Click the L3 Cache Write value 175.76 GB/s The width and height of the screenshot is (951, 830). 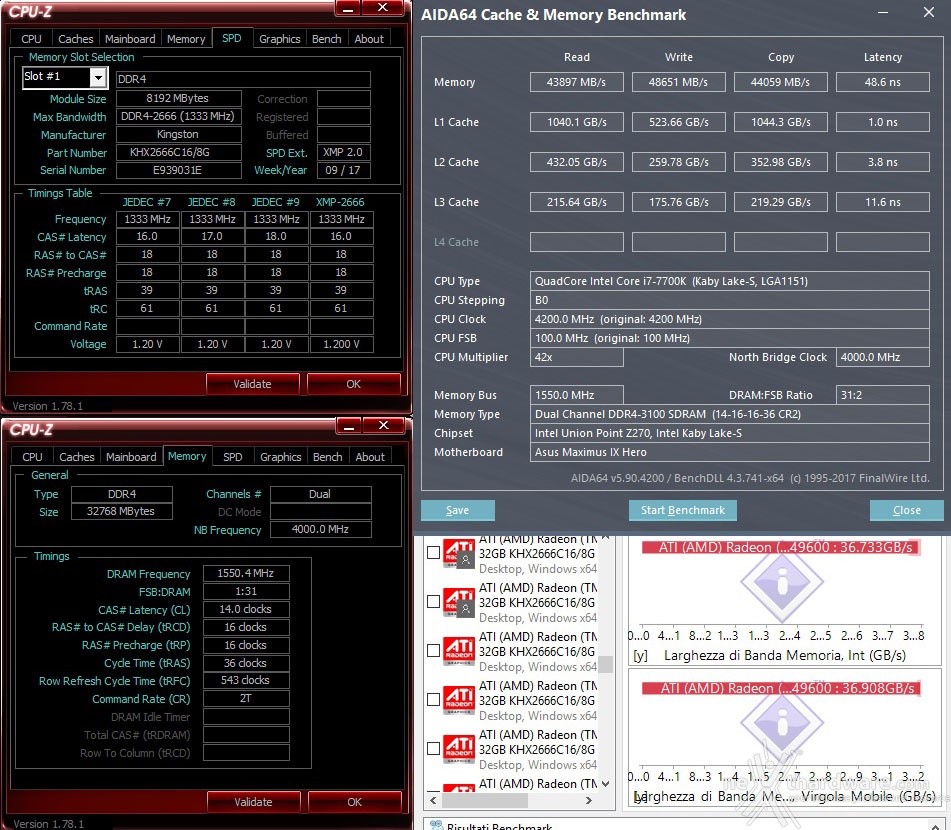[679, 202]
